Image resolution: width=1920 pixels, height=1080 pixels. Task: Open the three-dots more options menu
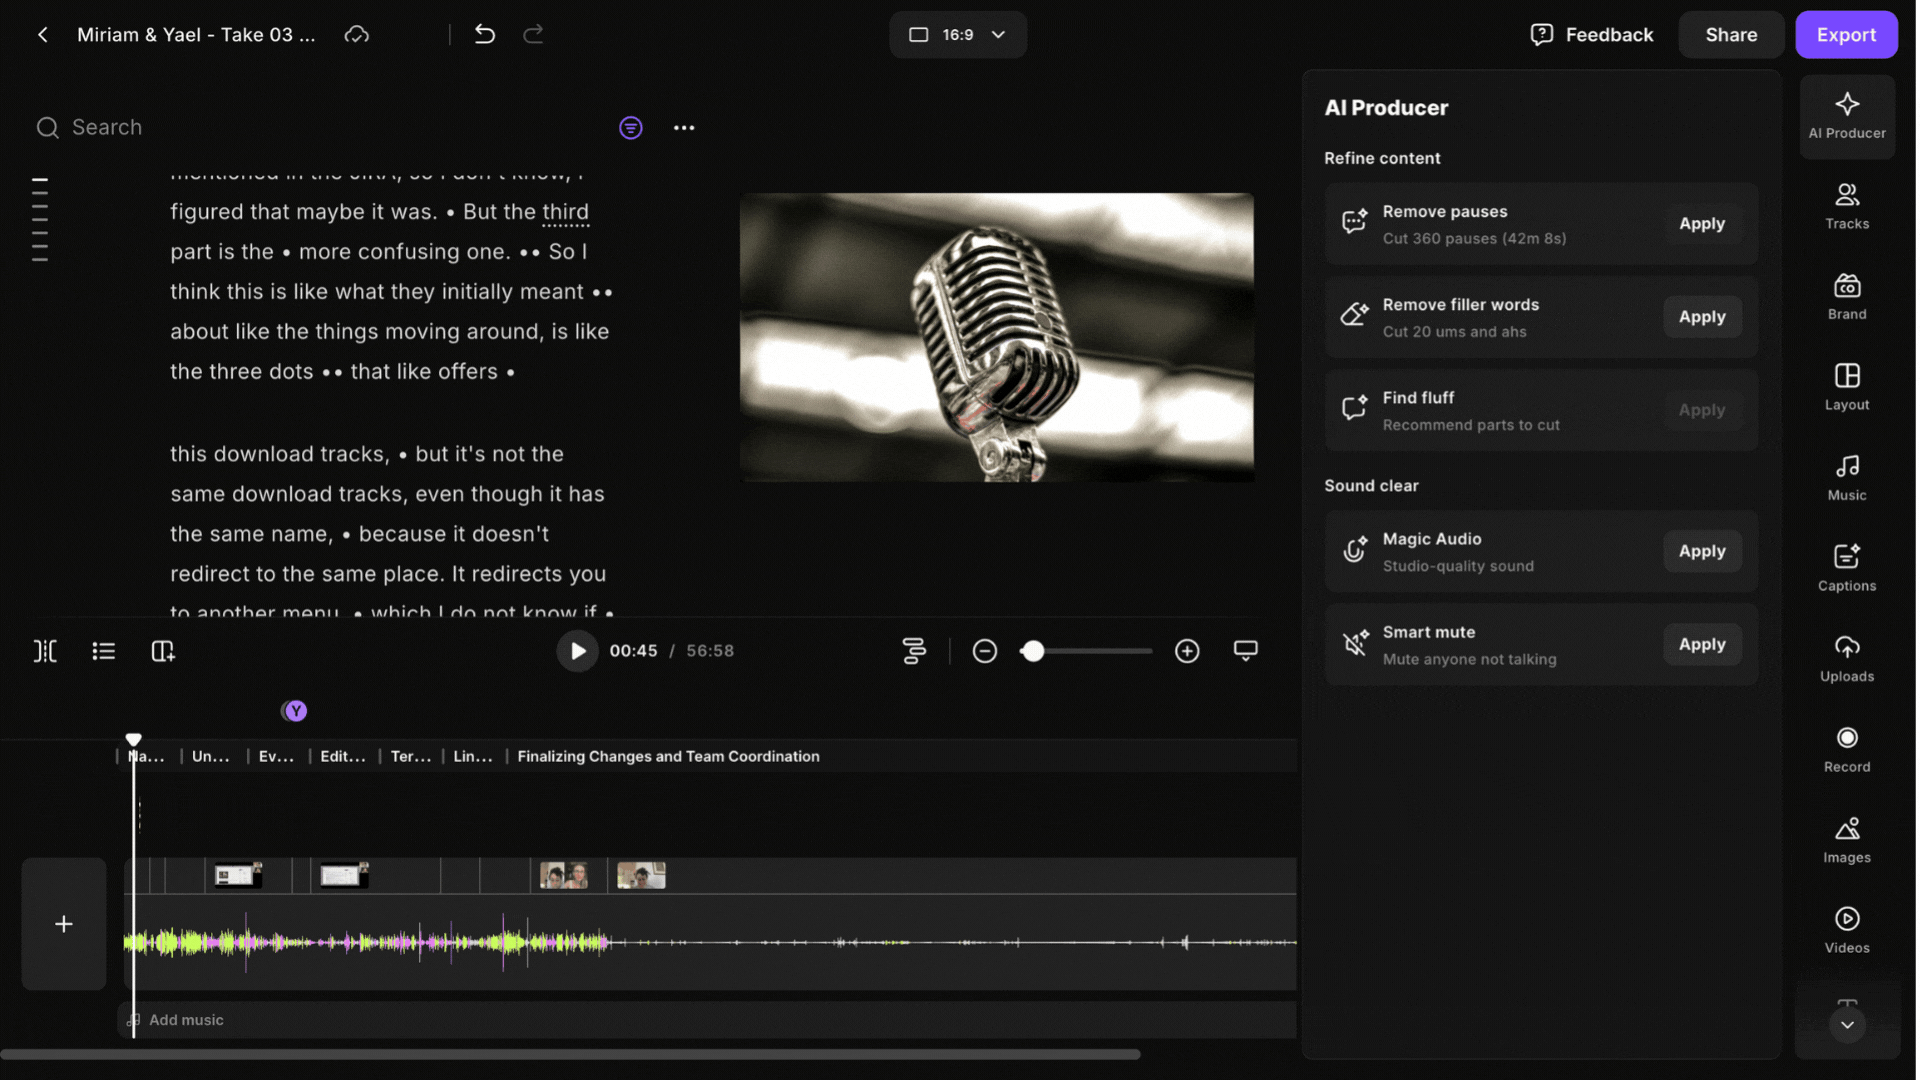(684, 128)
